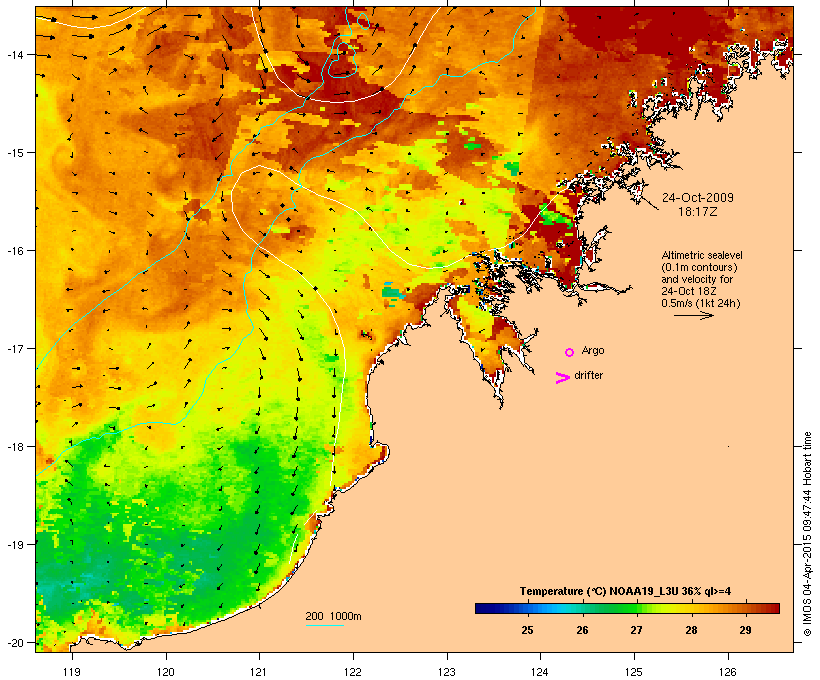The height and width of the screenshot is (680, 820).
Task: Click the '24-Oct 18Z' caption line
Action: (x=689, y=291)
